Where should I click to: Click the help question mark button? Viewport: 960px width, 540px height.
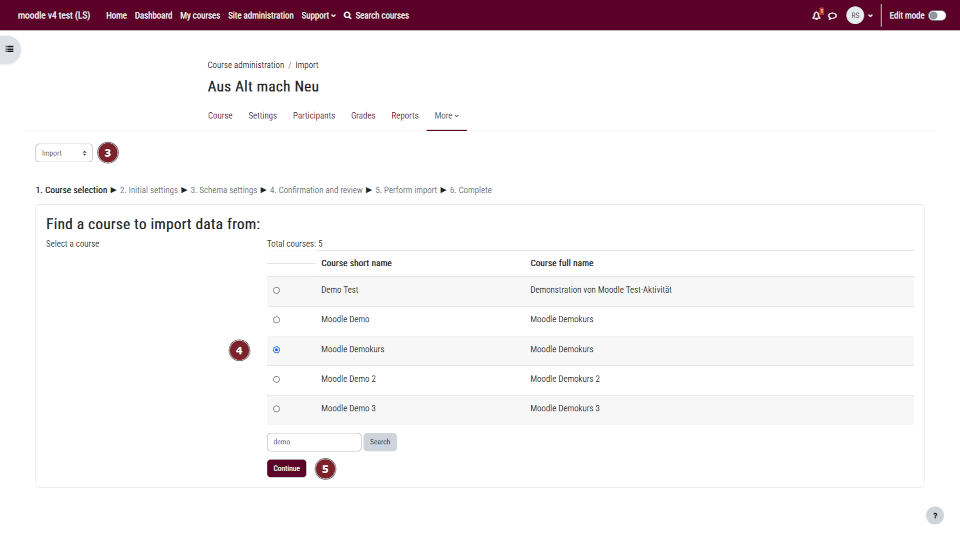pyautogui.click(x=935, y=516)
